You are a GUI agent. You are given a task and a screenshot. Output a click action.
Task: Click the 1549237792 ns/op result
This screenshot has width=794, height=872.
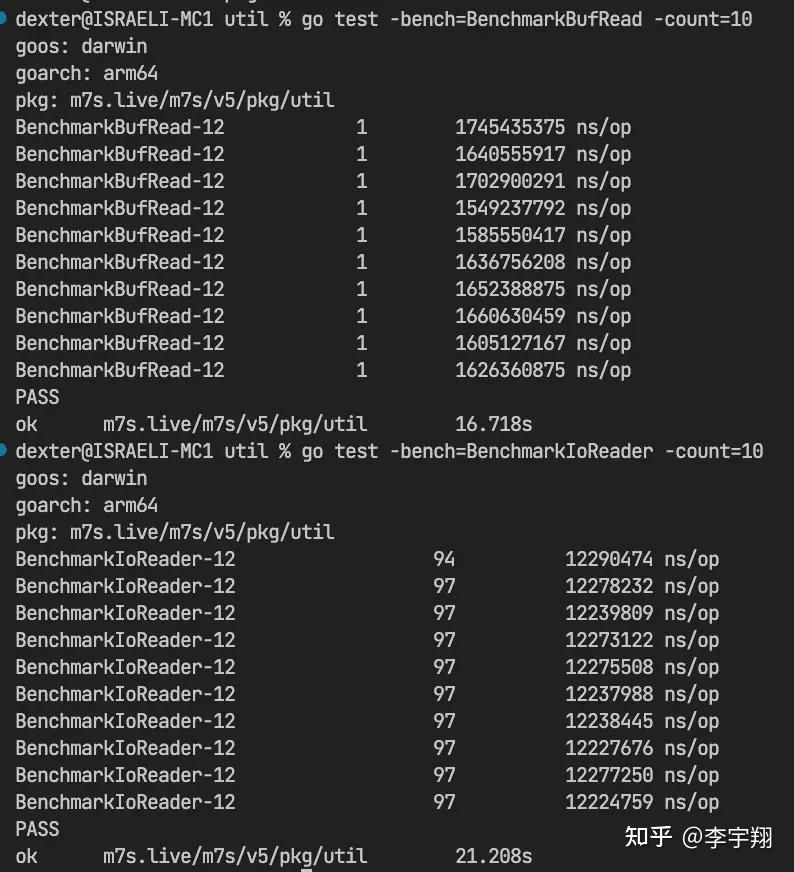click(x=542, y=208)
